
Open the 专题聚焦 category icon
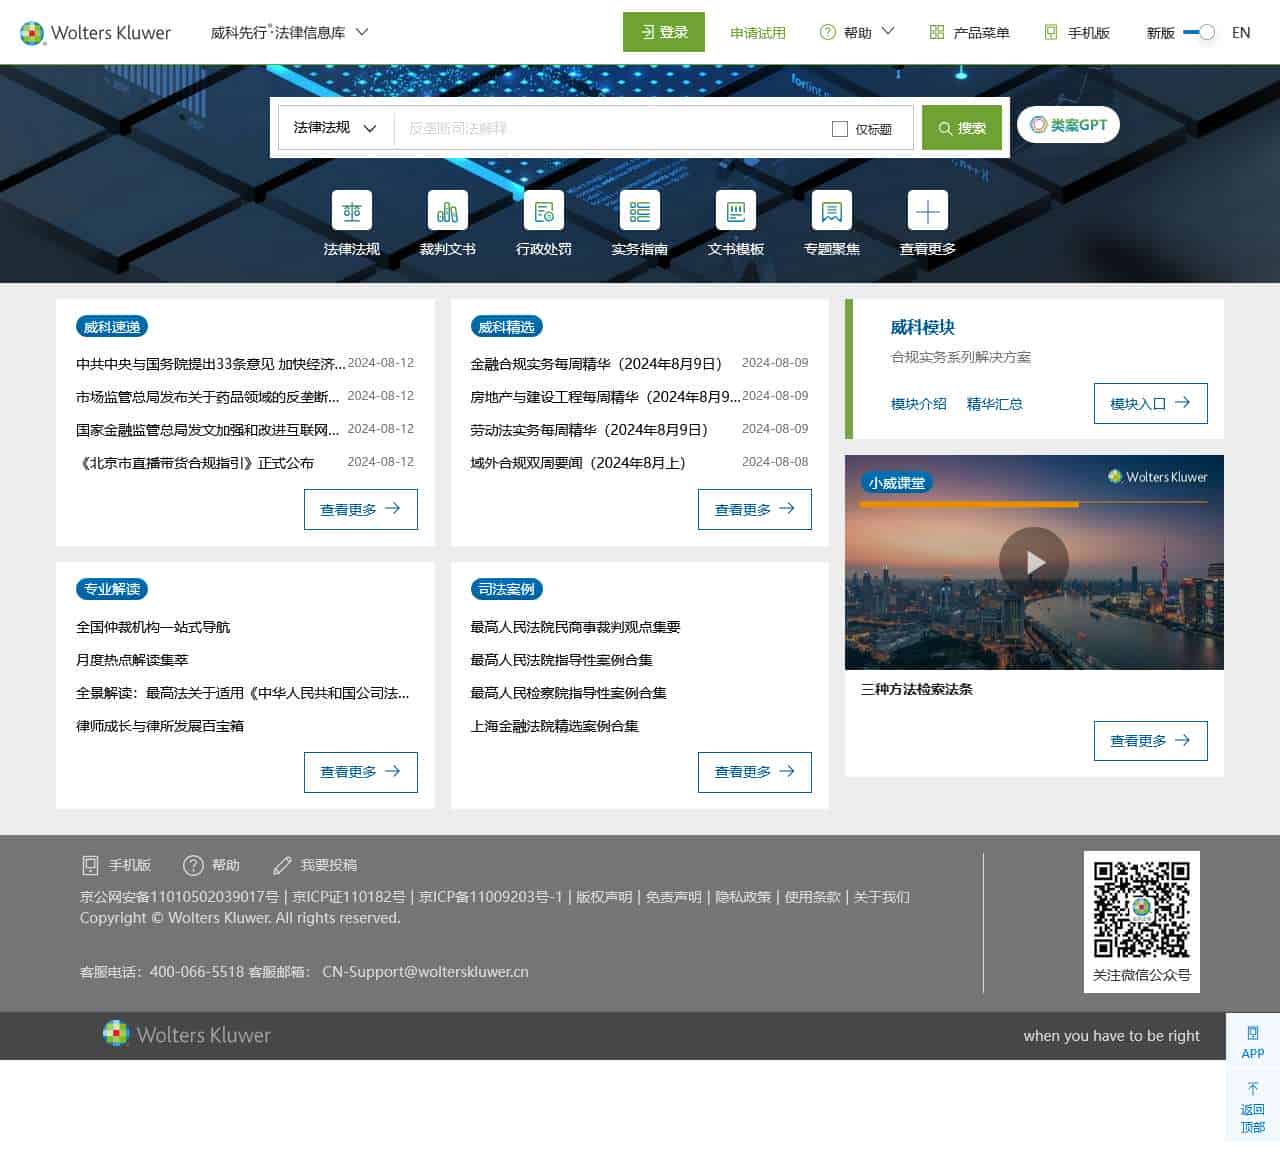[832, 211]
